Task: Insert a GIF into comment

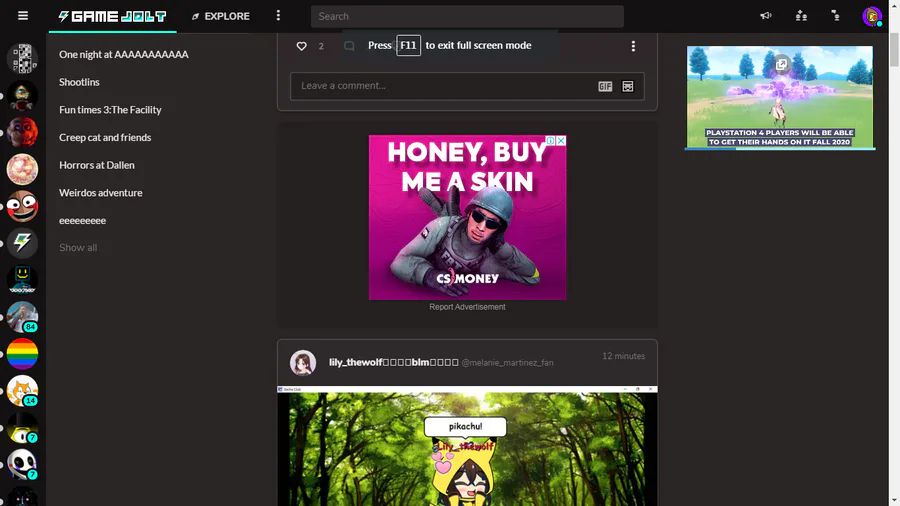Action: (x=605, y=87)
